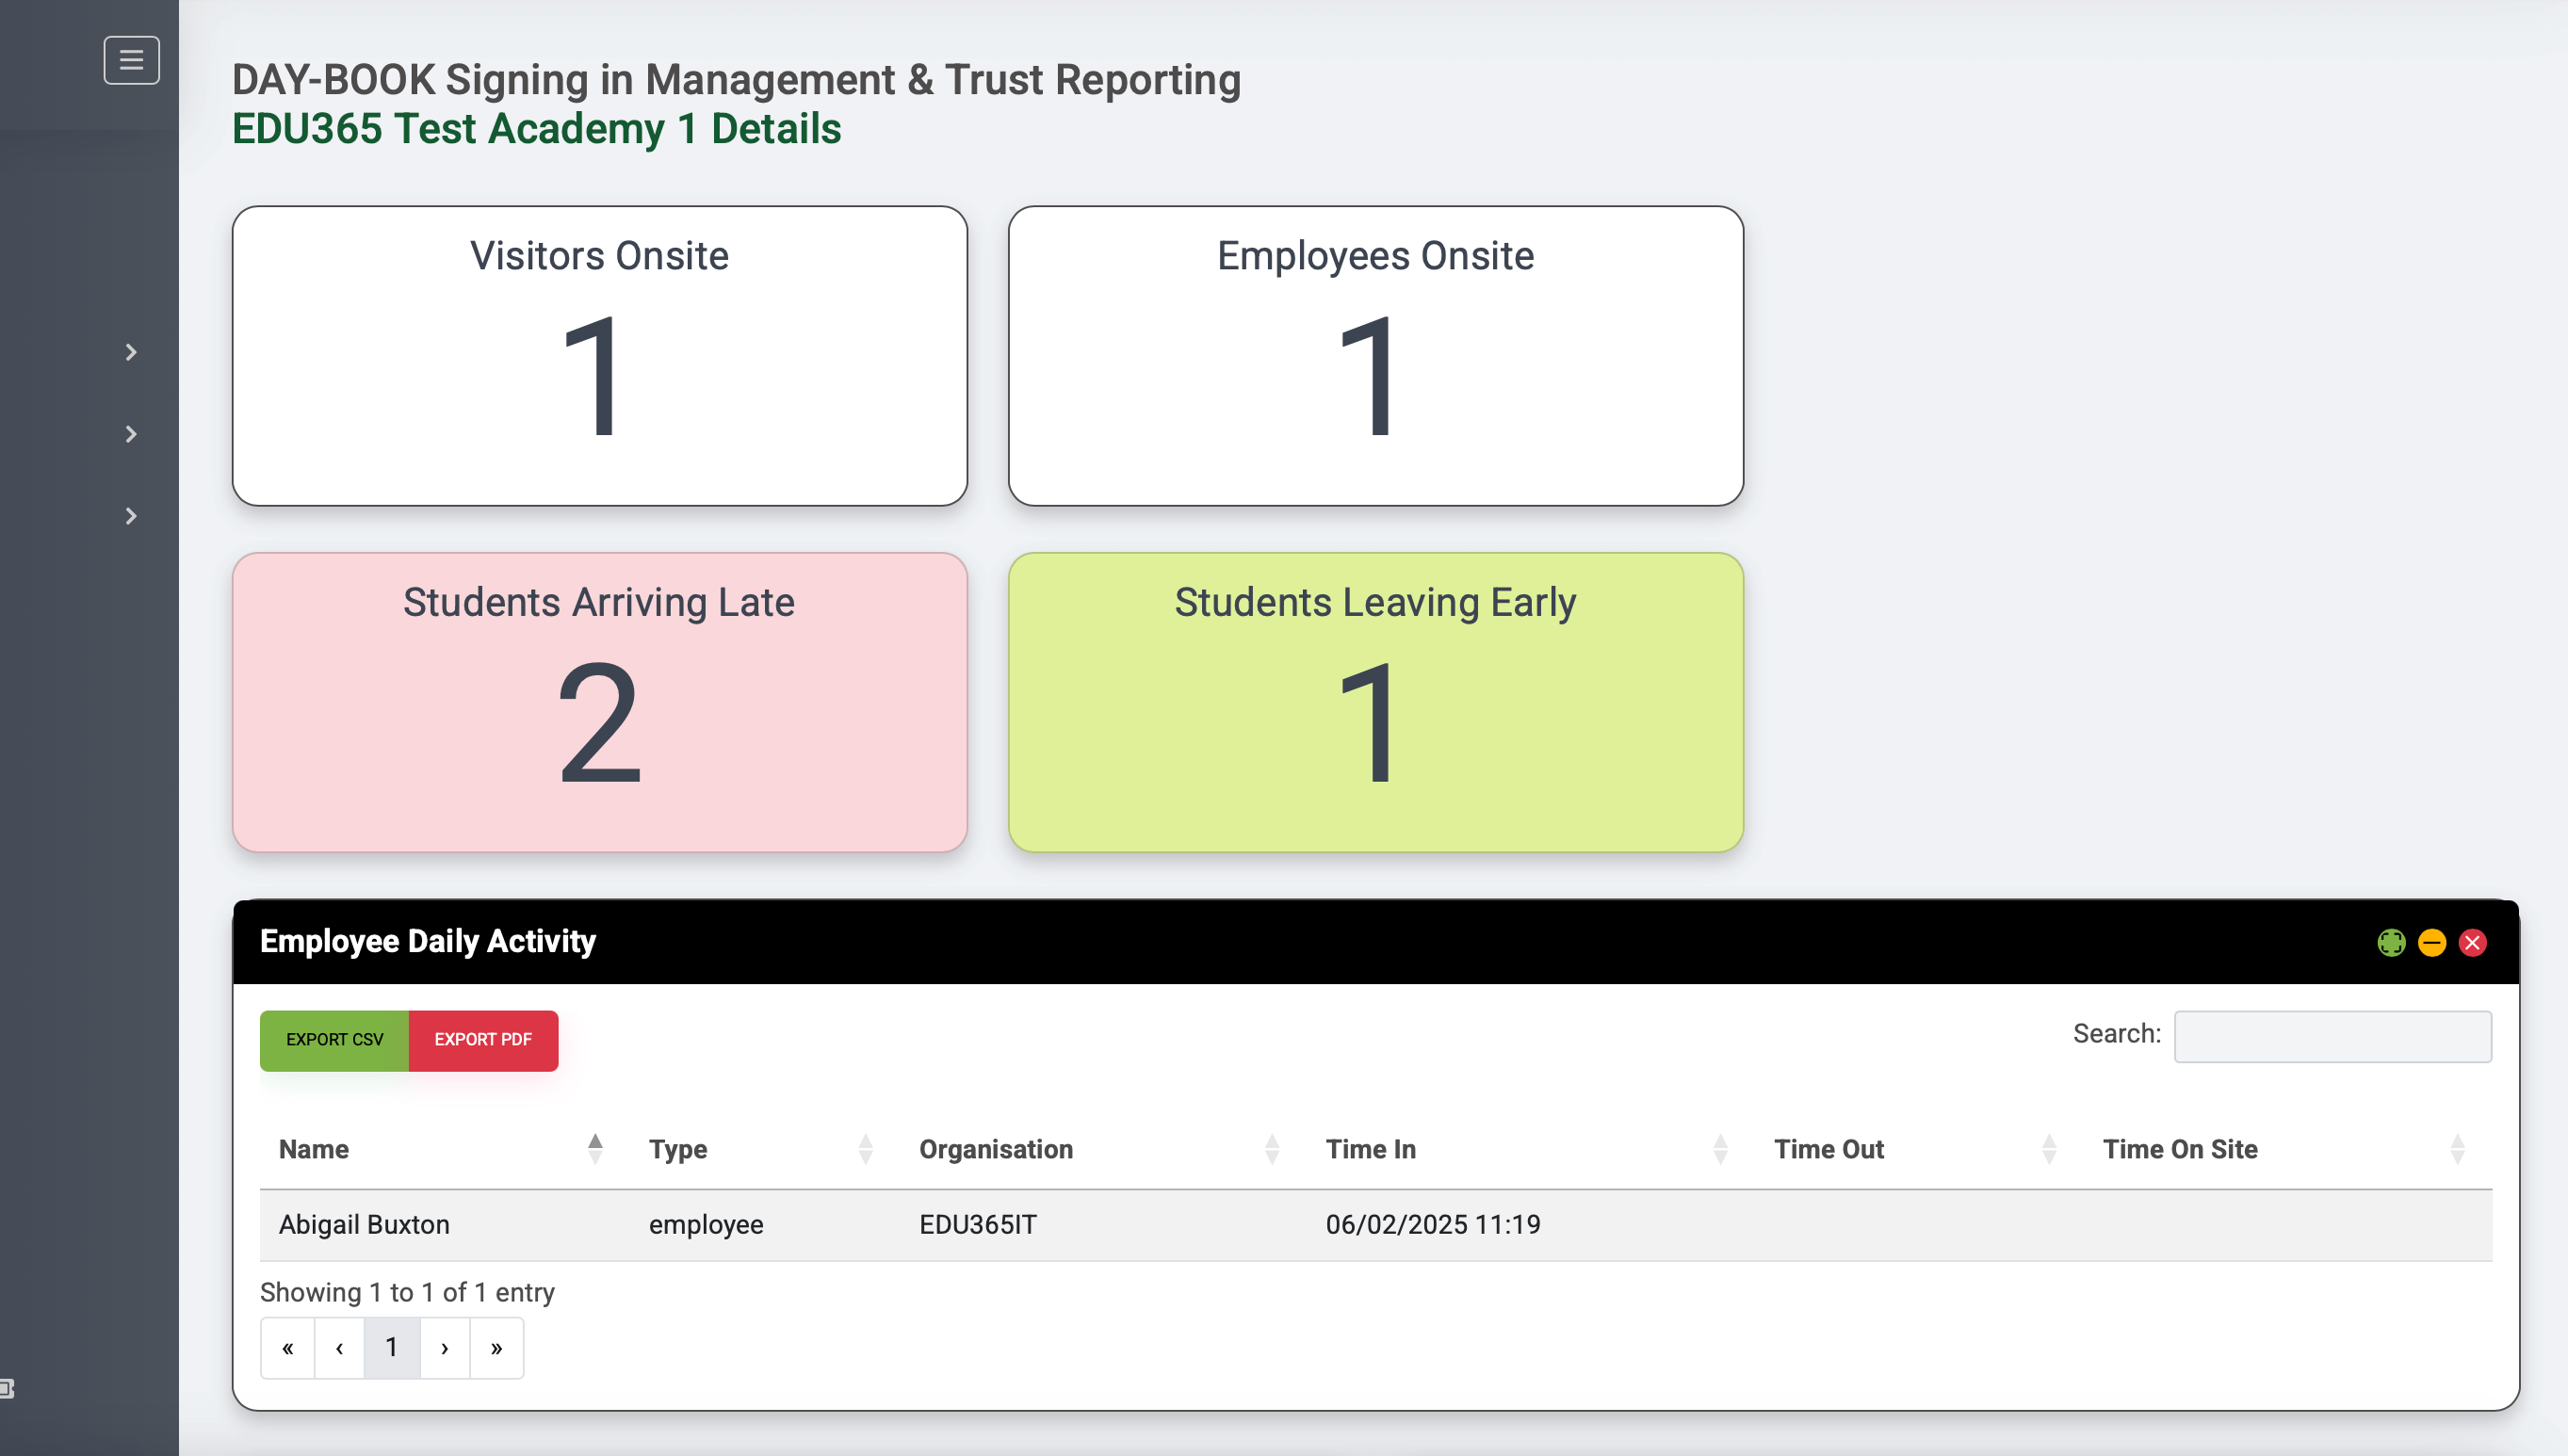2568x1456 pixels.
Task: Sort by Organisation column arrows
Action: coord(1272,1149)
